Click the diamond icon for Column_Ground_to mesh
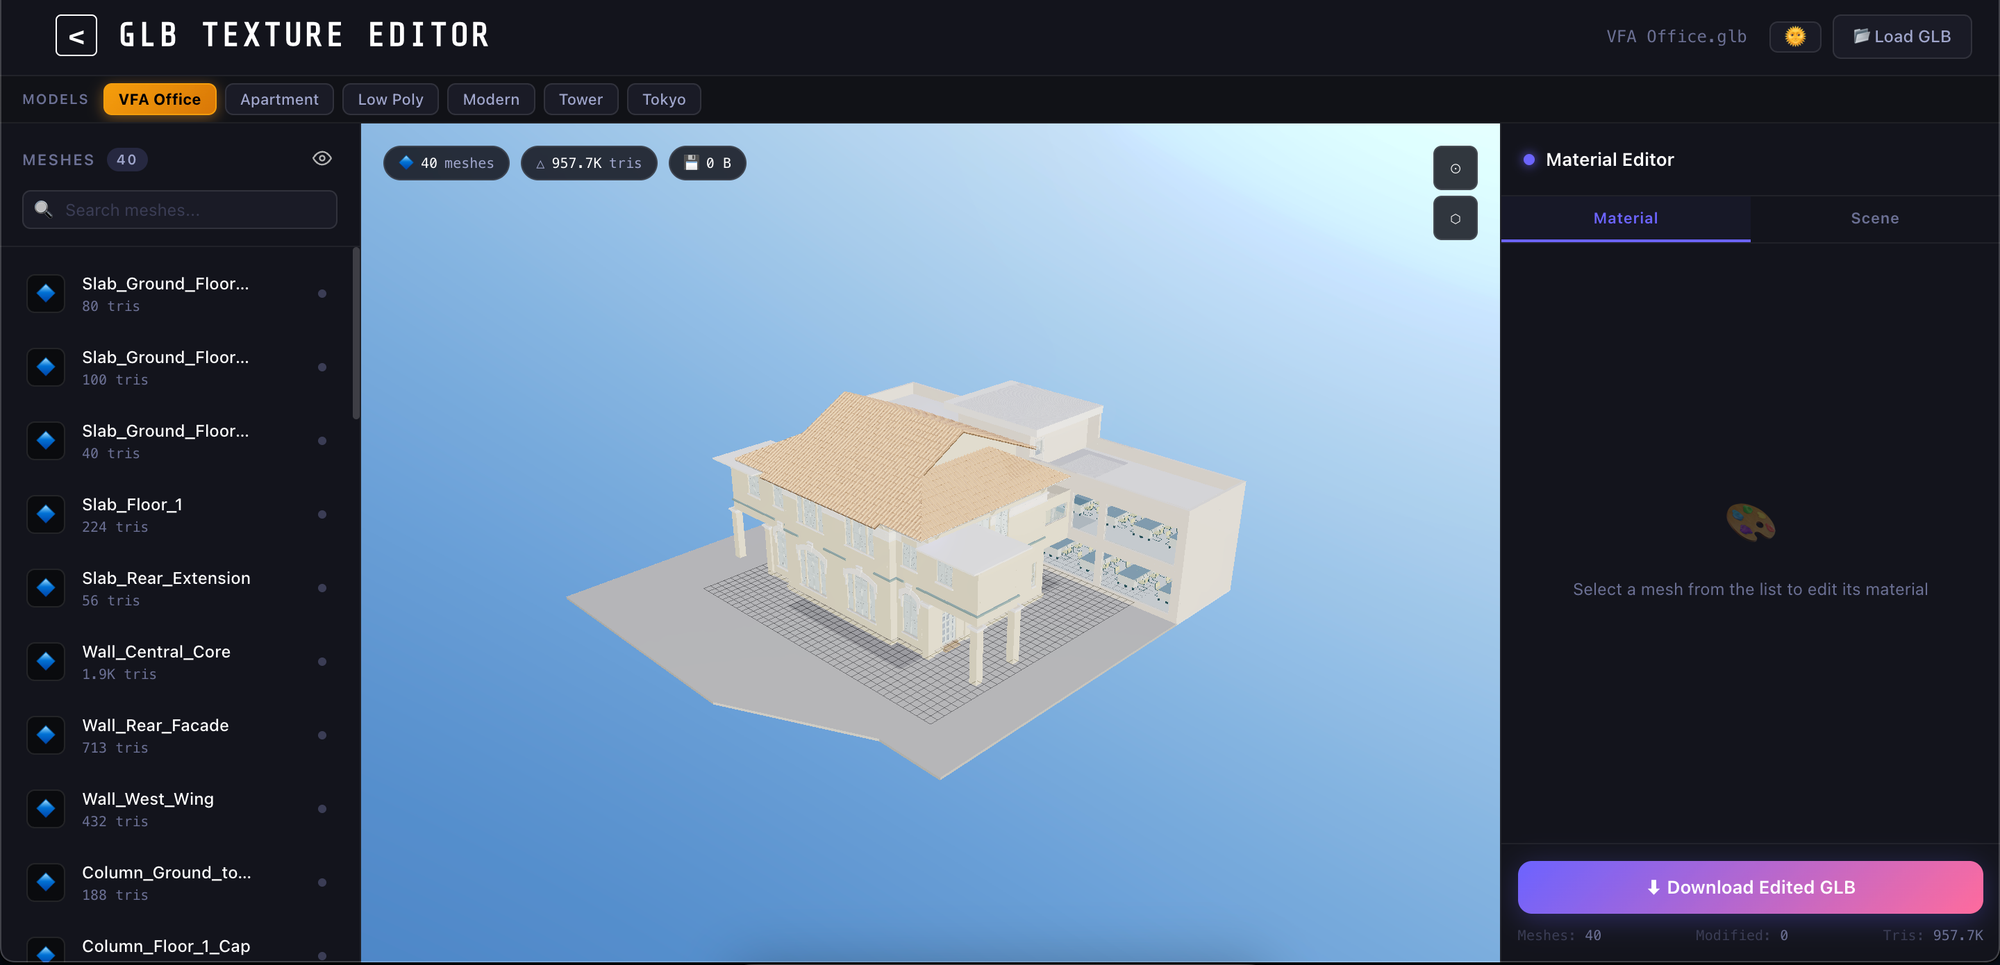This screenshot has height=965, width=2000. coord(45,882)
